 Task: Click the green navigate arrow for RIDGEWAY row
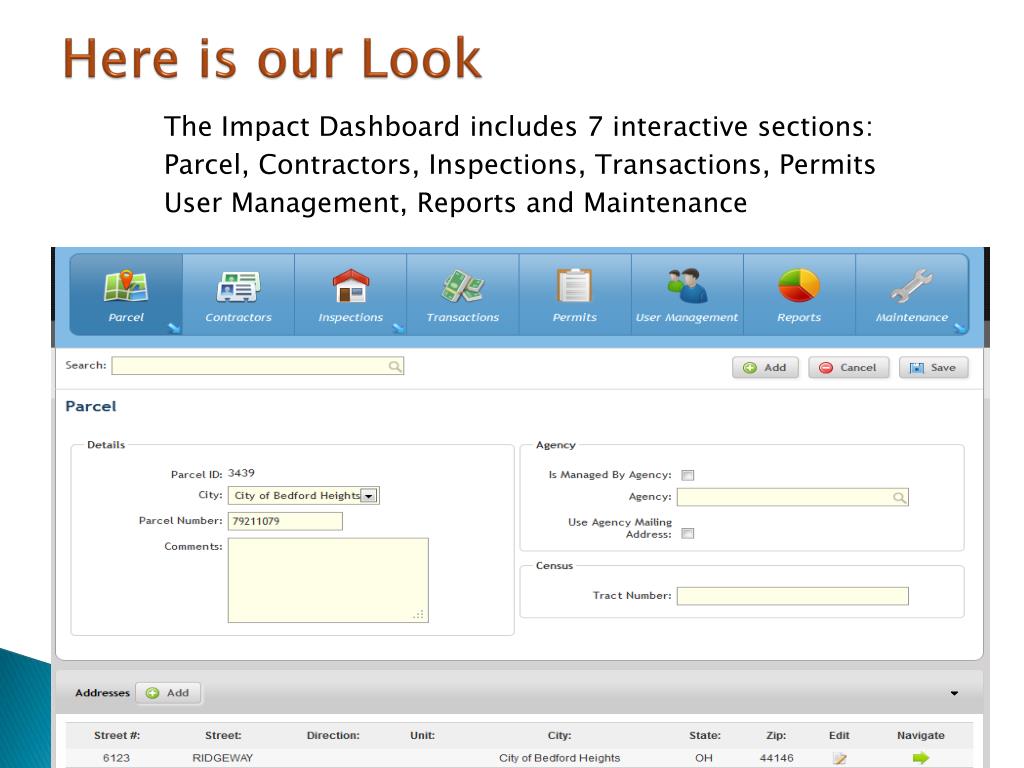point(921,758)
